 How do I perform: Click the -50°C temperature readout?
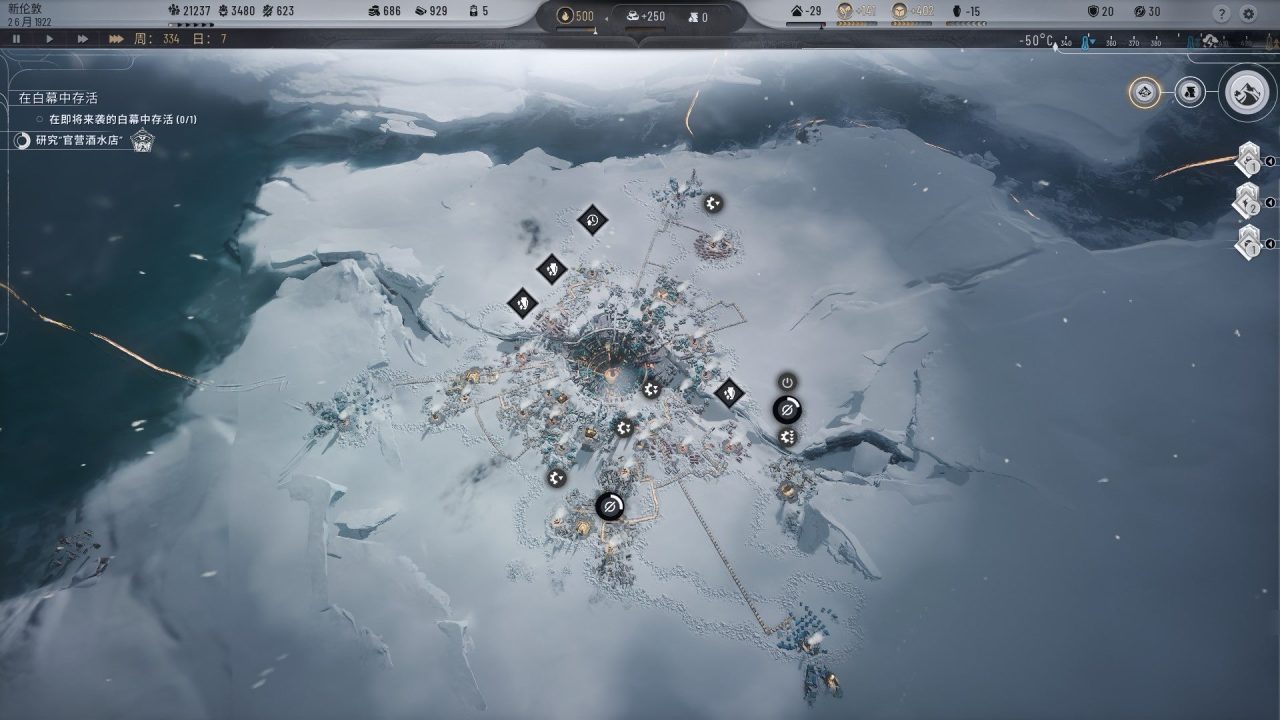[x=1036, y=41]
